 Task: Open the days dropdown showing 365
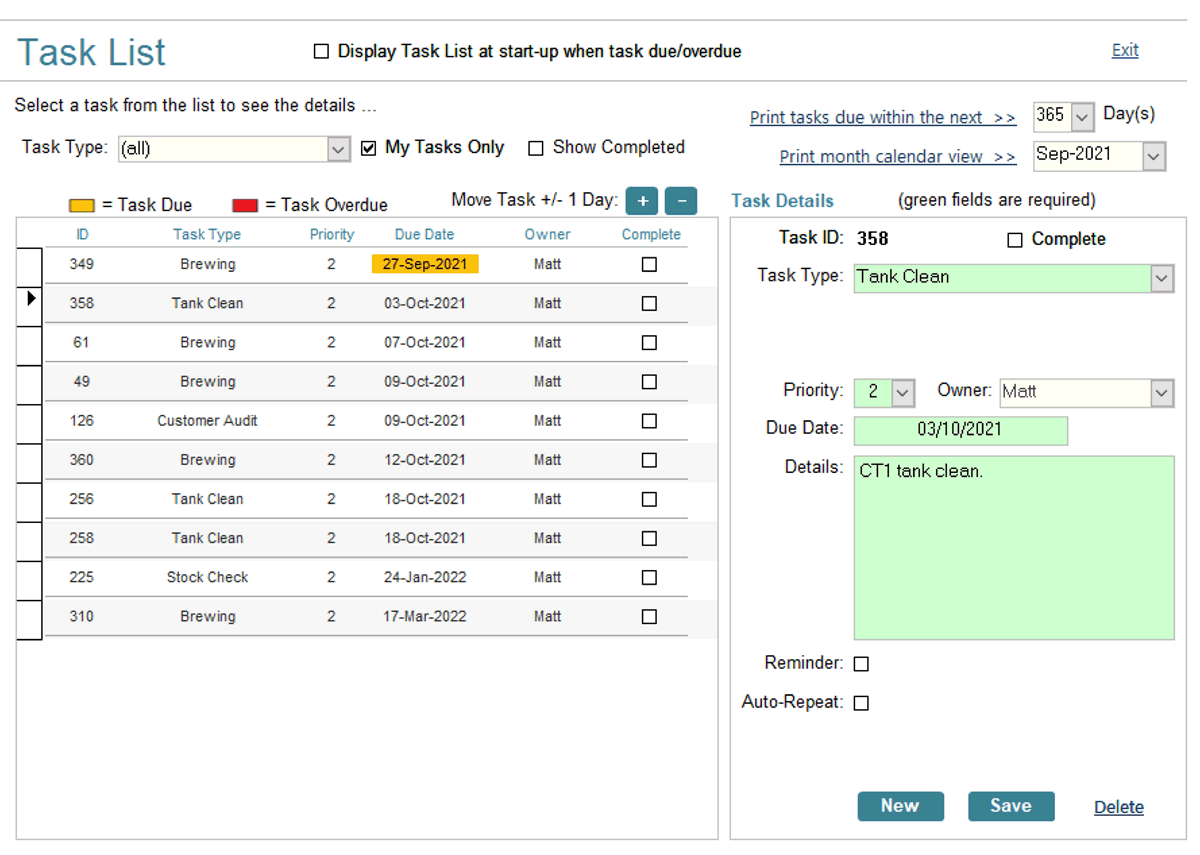pyautogui.click(x=1081, y=116)
